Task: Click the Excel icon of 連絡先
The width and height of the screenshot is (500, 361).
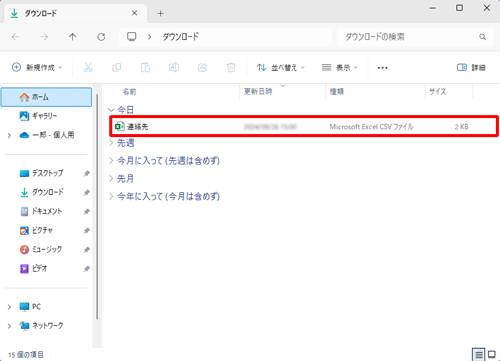Action: (119, 127)
